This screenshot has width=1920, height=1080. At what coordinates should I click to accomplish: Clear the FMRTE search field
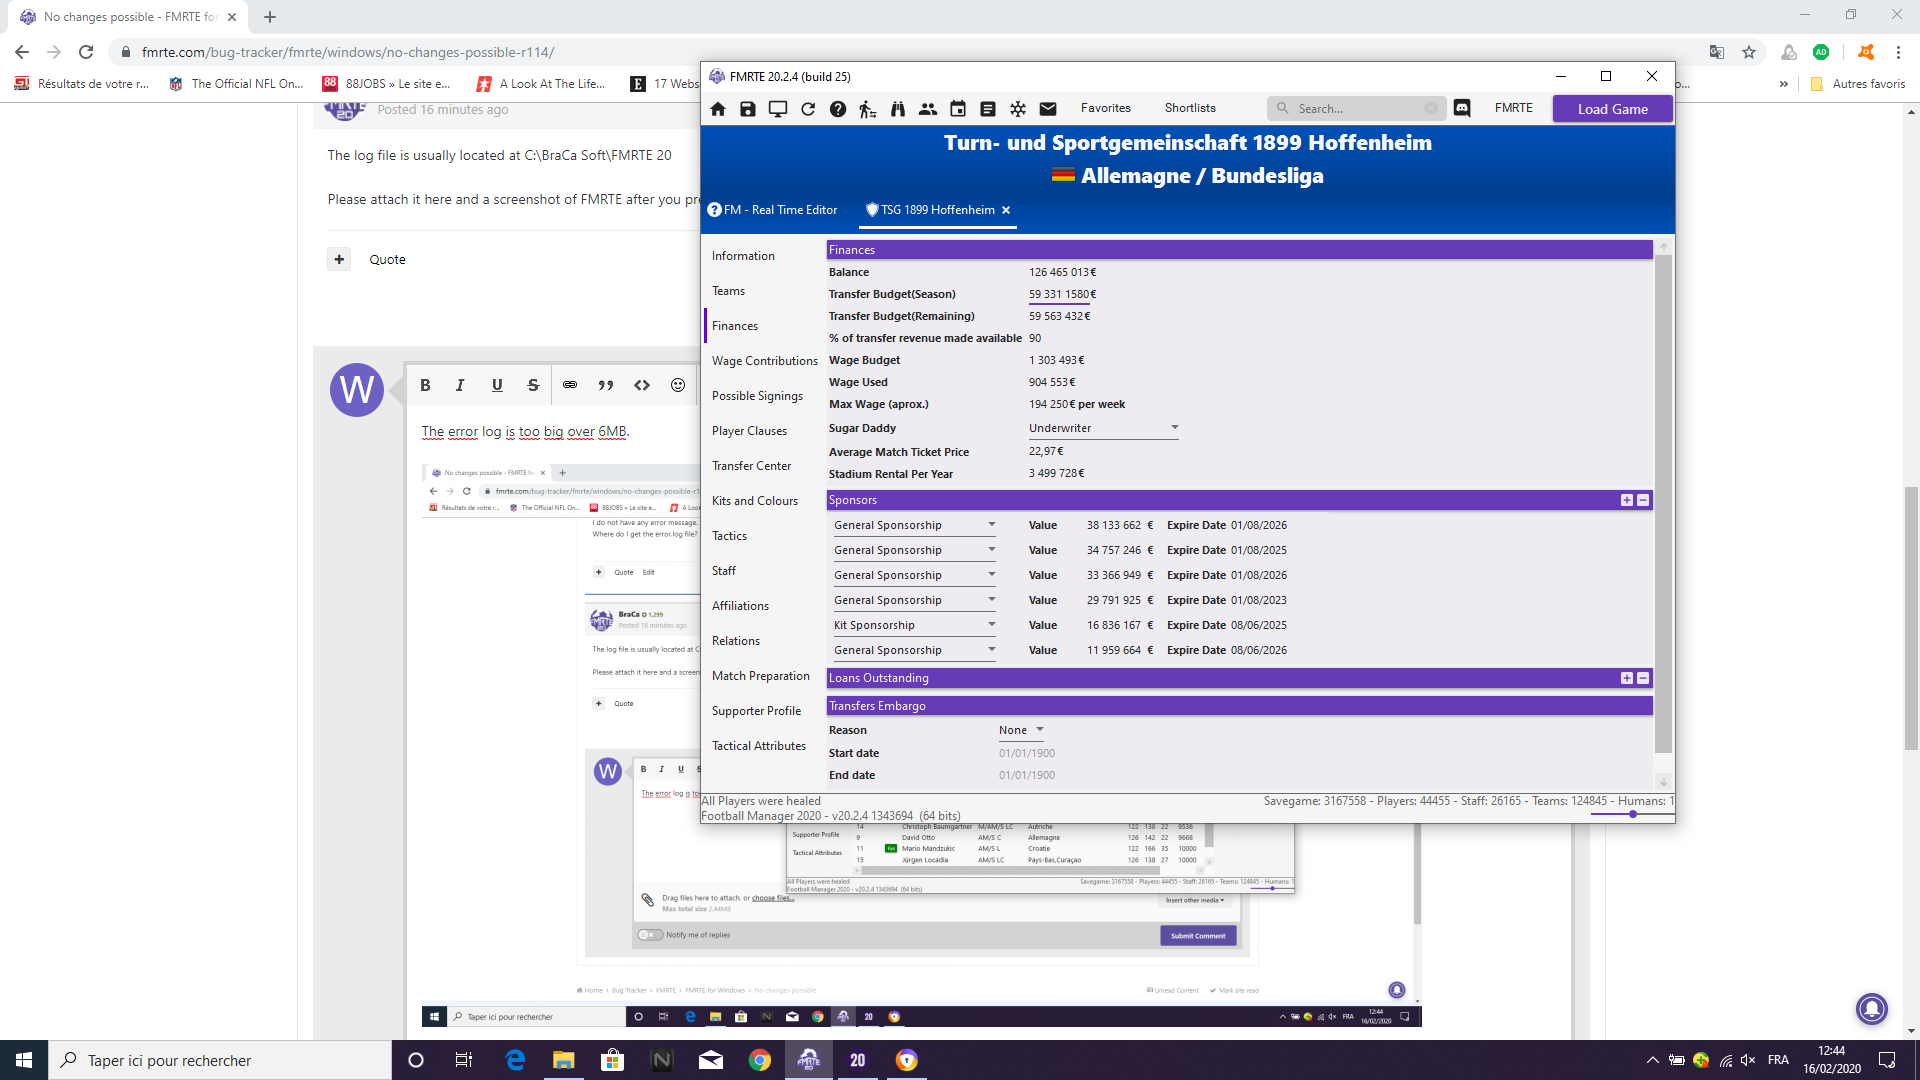[x=1431, y=108]
